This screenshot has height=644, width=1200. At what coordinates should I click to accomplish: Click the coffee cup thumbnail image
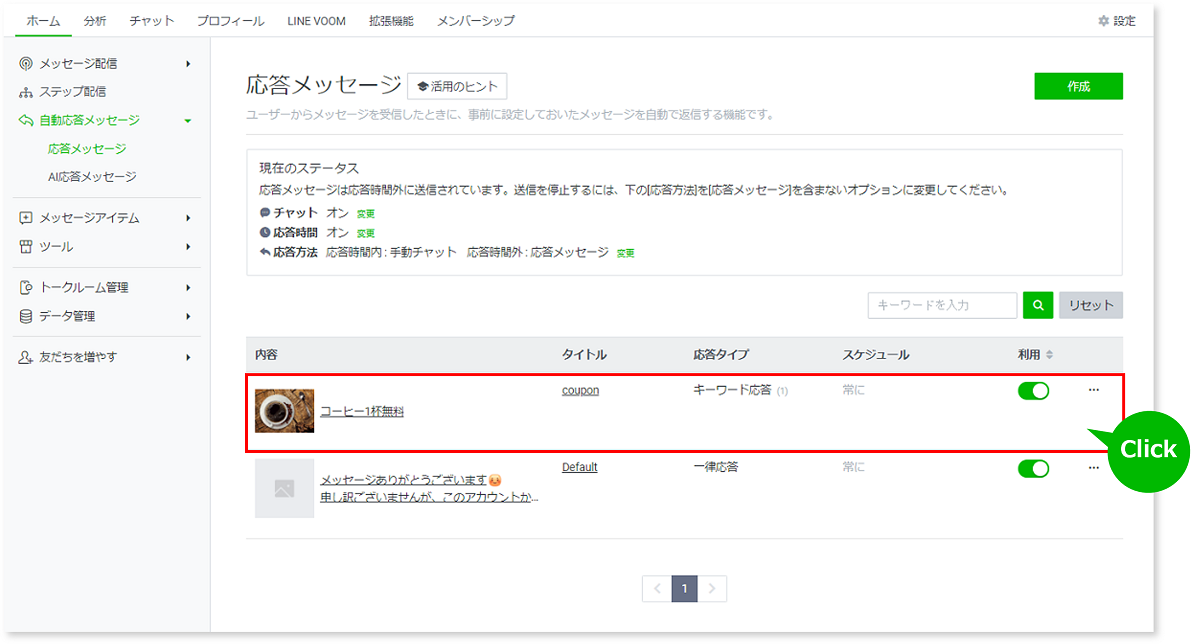284,411
